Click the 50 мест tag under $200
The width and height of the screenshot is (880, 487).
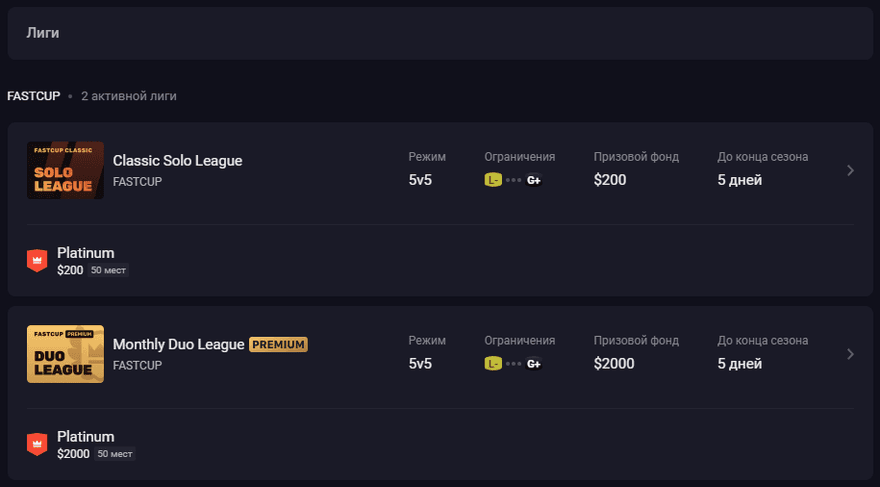click(108, 270)
